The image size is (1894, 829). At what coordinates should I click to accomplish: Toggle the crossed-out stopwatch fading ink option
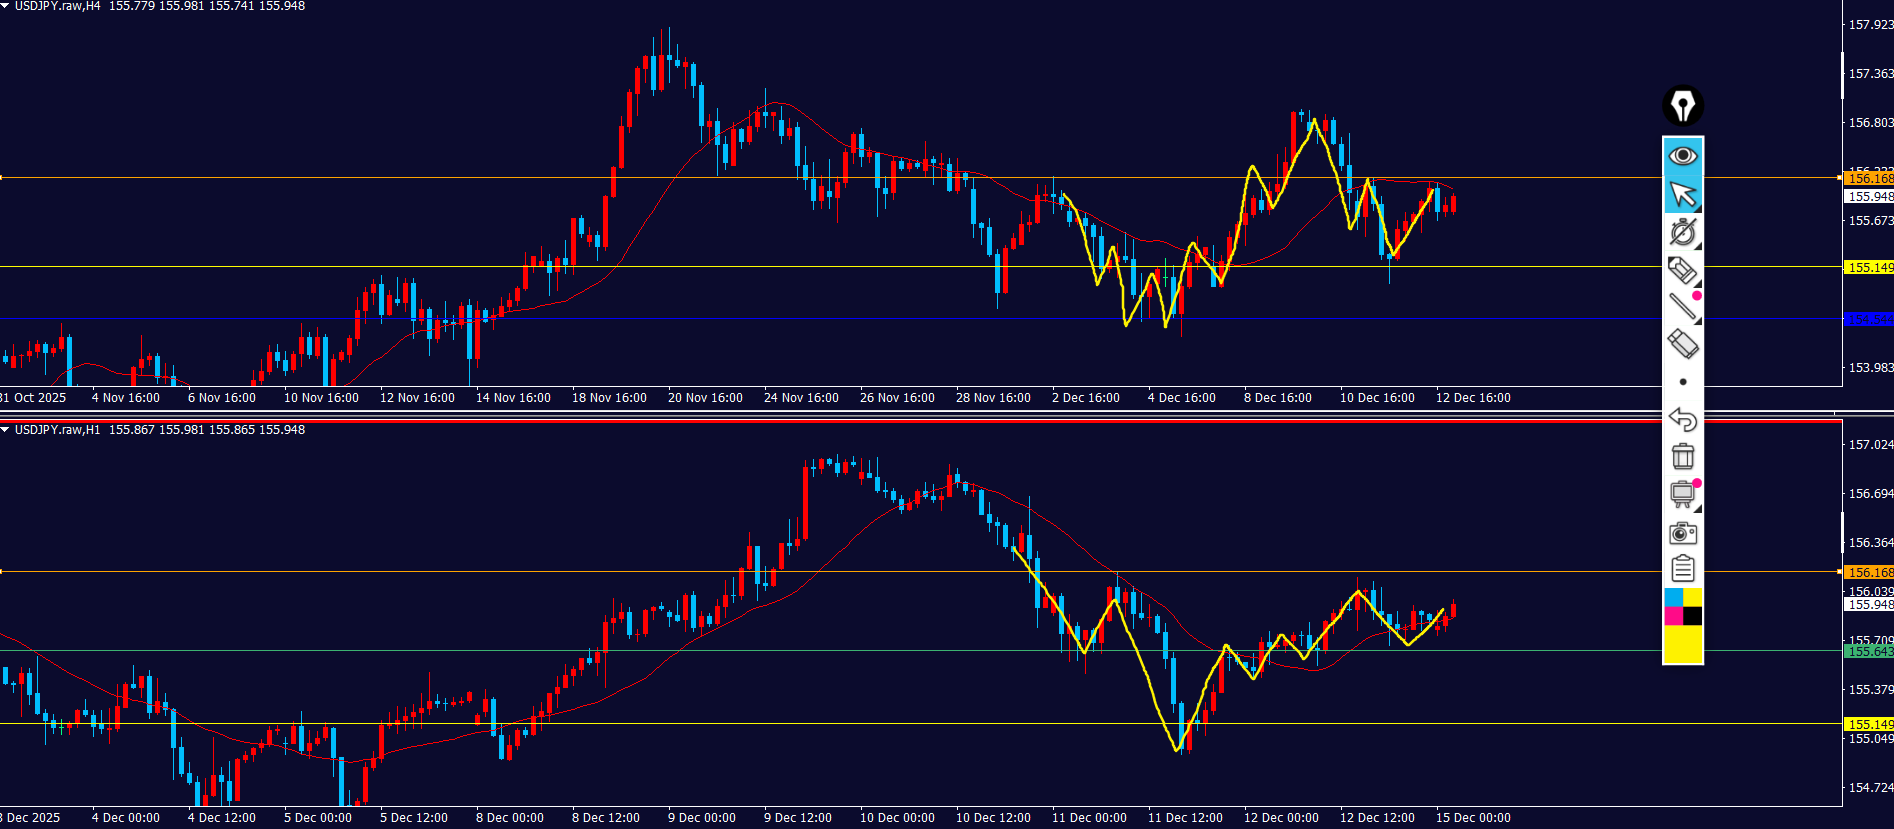coord(1683,232)
